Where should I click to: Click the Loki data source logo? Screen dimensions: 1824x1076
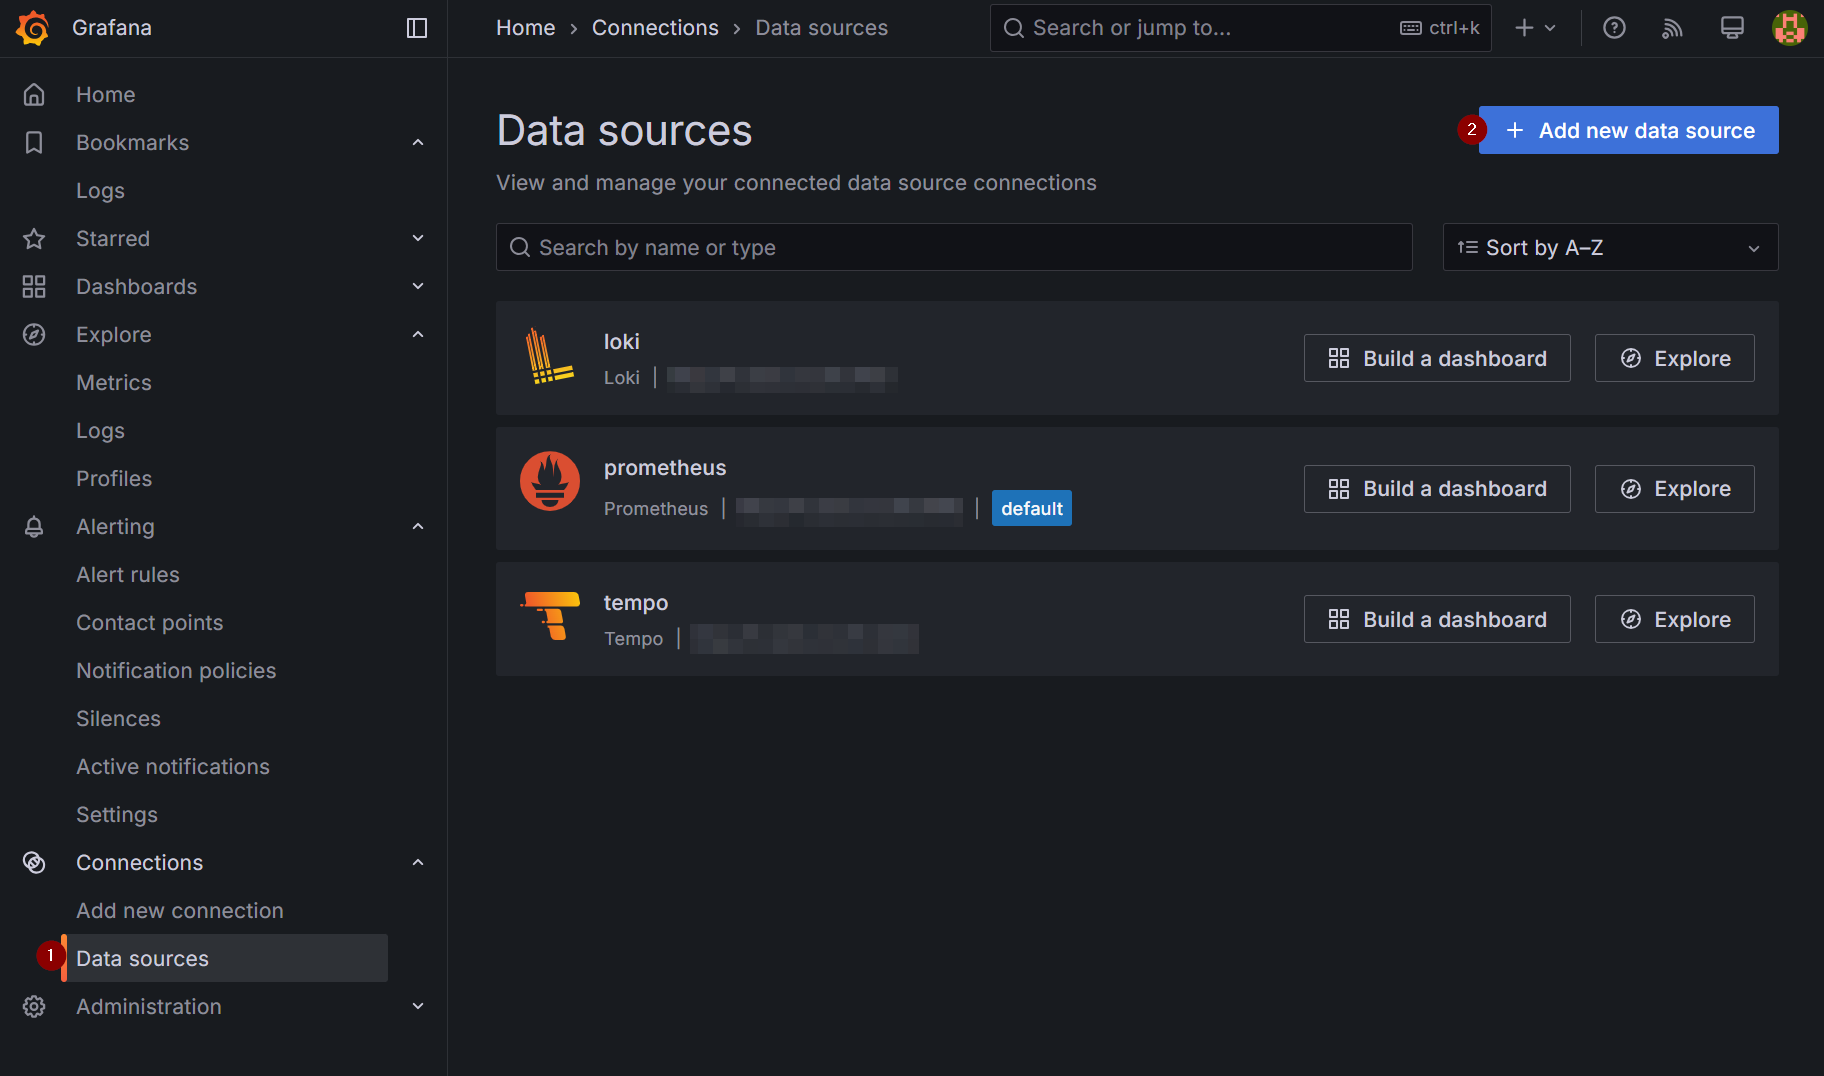click(x=549, y=358)
